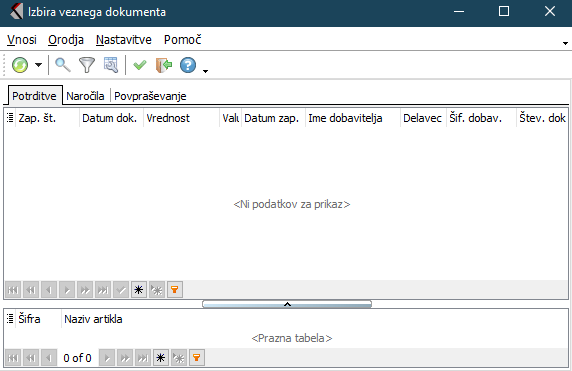Viewport: 572px width, 371px height.
Task: Sort by Zap. št. column header
Action: pyautogui.click(x=47, y=118)
